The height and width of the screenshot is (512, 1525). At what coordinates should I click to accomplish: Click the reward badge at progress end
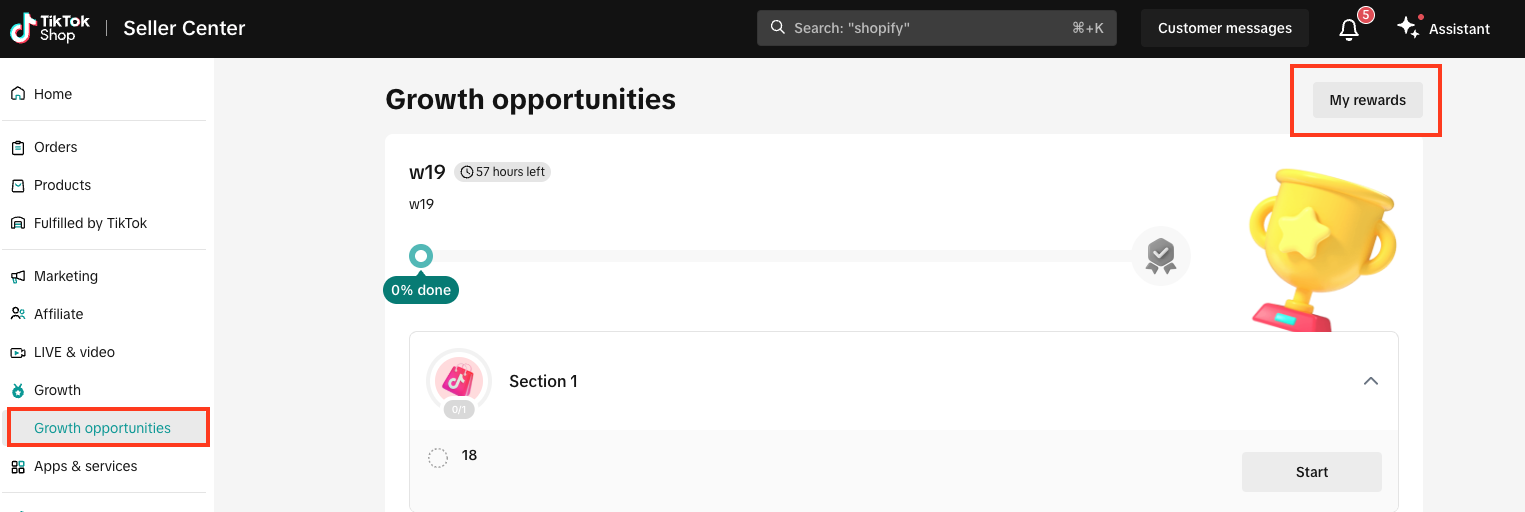click(1160, 256)
